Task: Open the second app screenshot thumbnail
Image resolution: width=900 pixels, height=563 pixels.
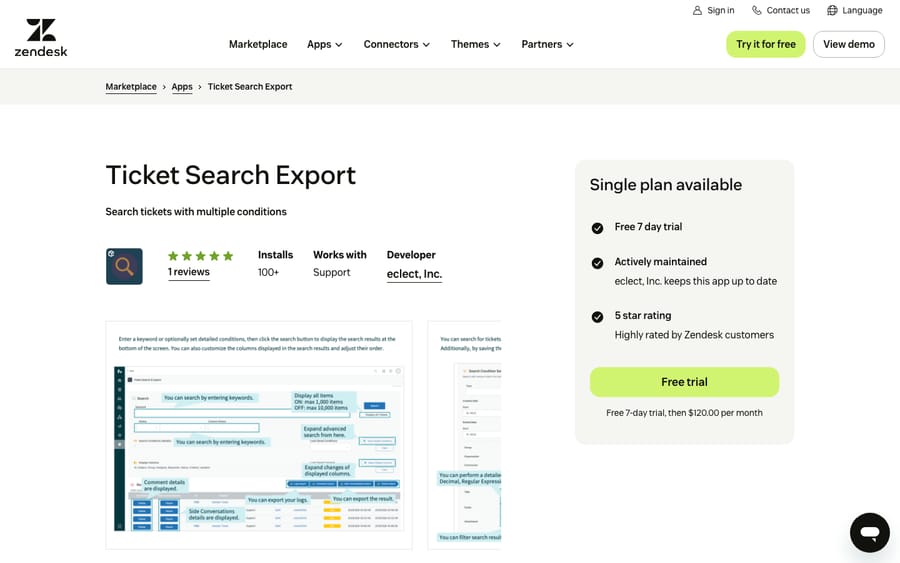Action: [x=464, y=435]
